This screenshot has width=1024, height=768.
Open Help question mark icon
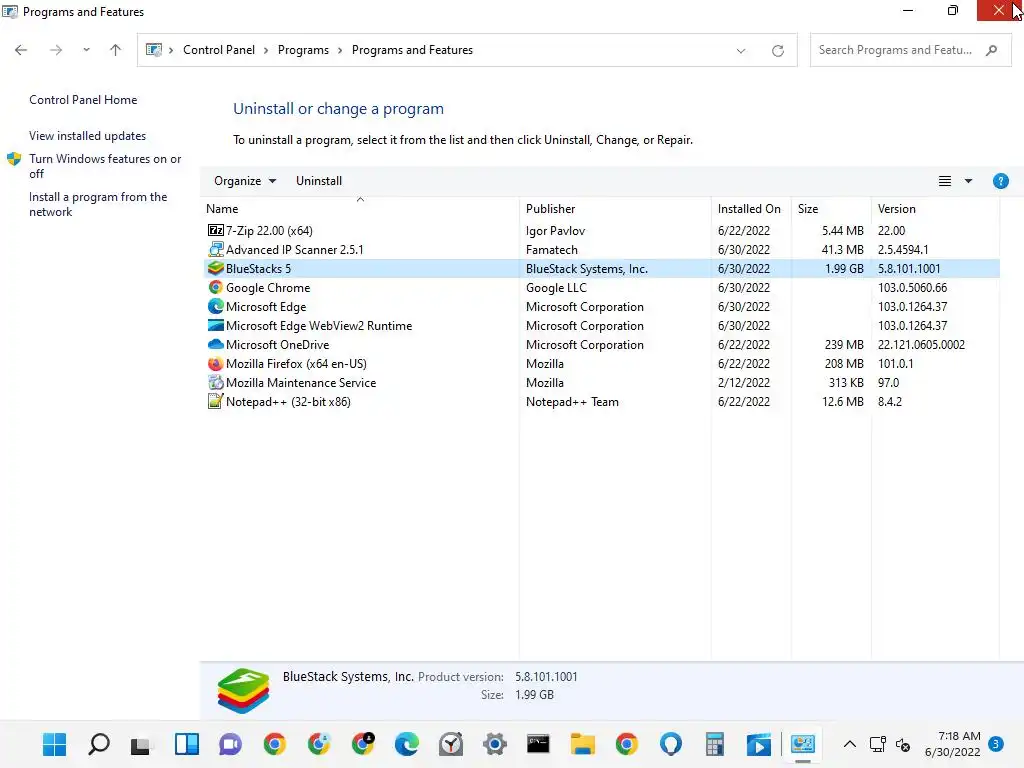tap(1000, 181)
